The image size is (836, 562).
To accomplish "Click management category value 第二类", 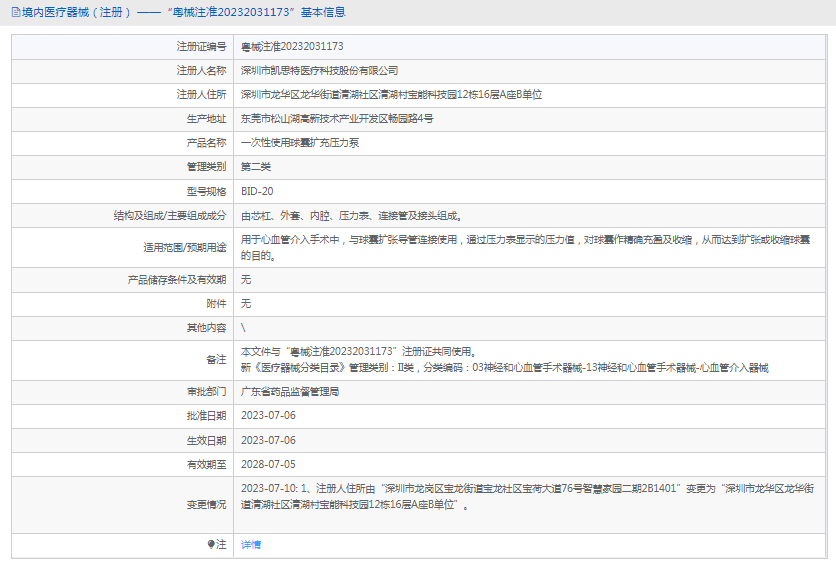I will click(256, 167).
